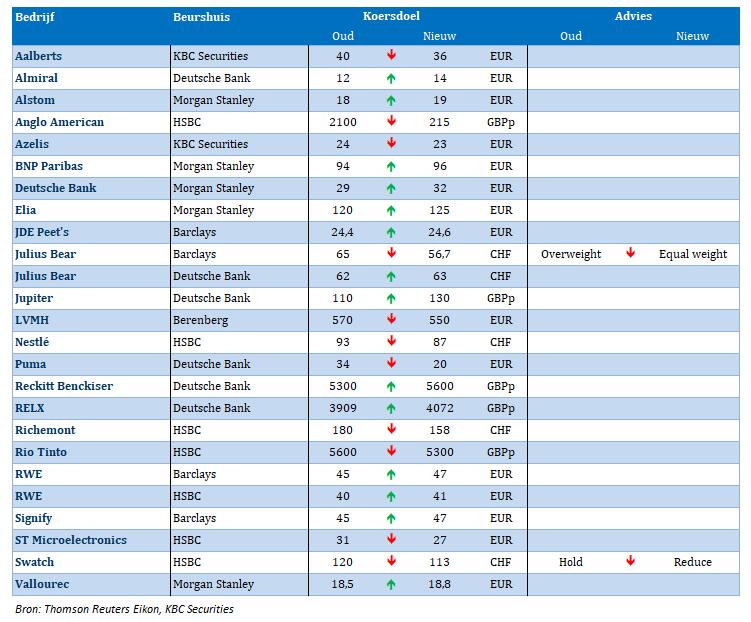Viewport: 751px width, 622px height.
Task: Click the old price target 2100
Action: point(343,122)
